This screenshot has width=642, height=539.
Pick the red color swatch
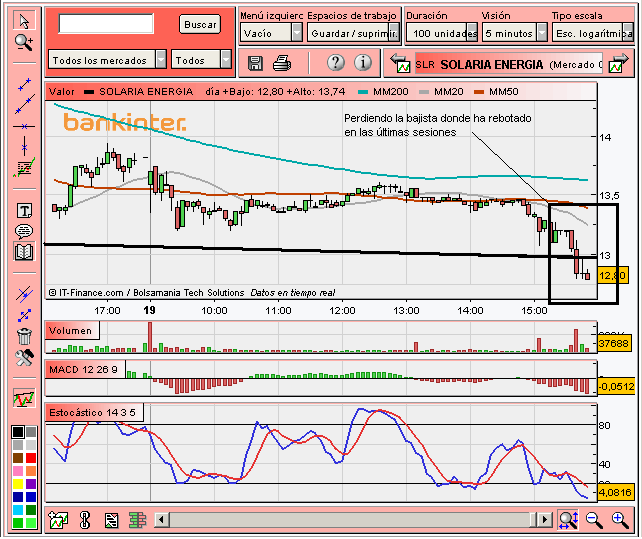pos(31,457)
